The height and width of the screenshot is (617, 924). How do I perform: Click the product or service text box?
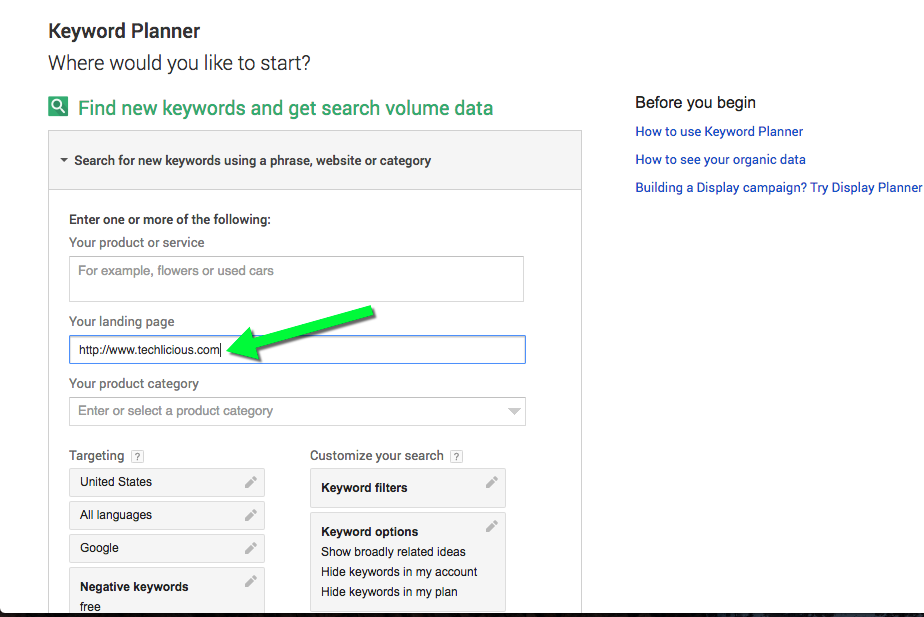point(296,279)
